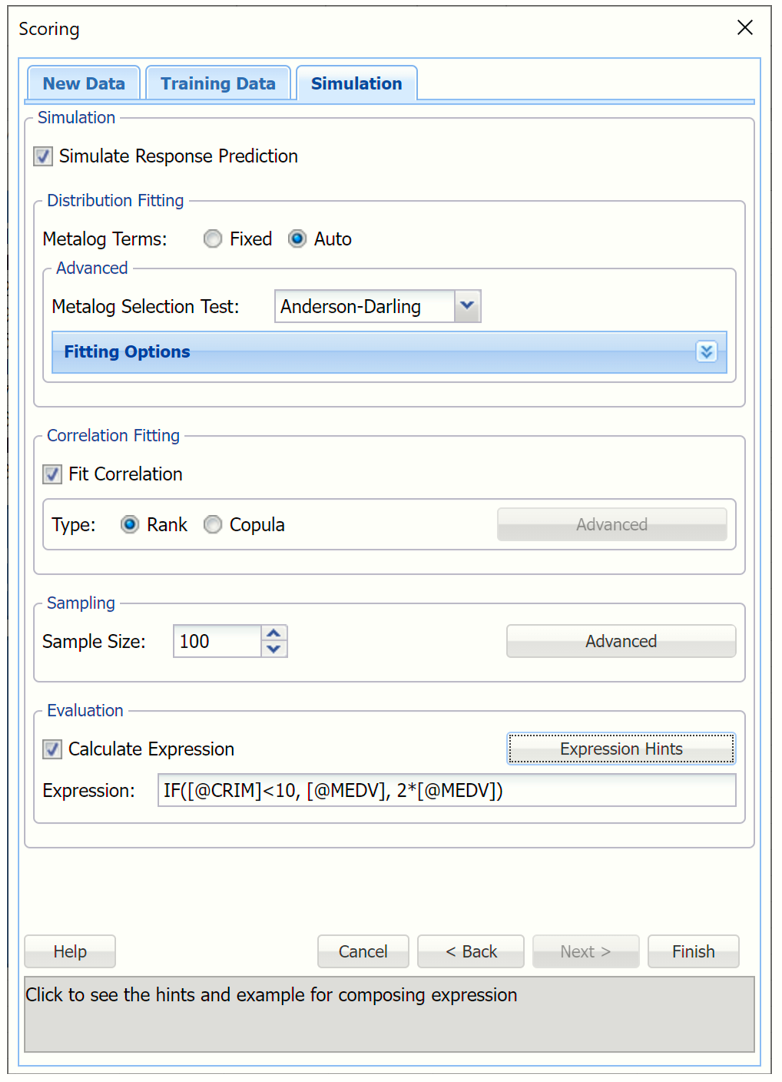Toggle Simulate Response Prediction
Viewport: 782px width, 1082px height.
(42, 156)
